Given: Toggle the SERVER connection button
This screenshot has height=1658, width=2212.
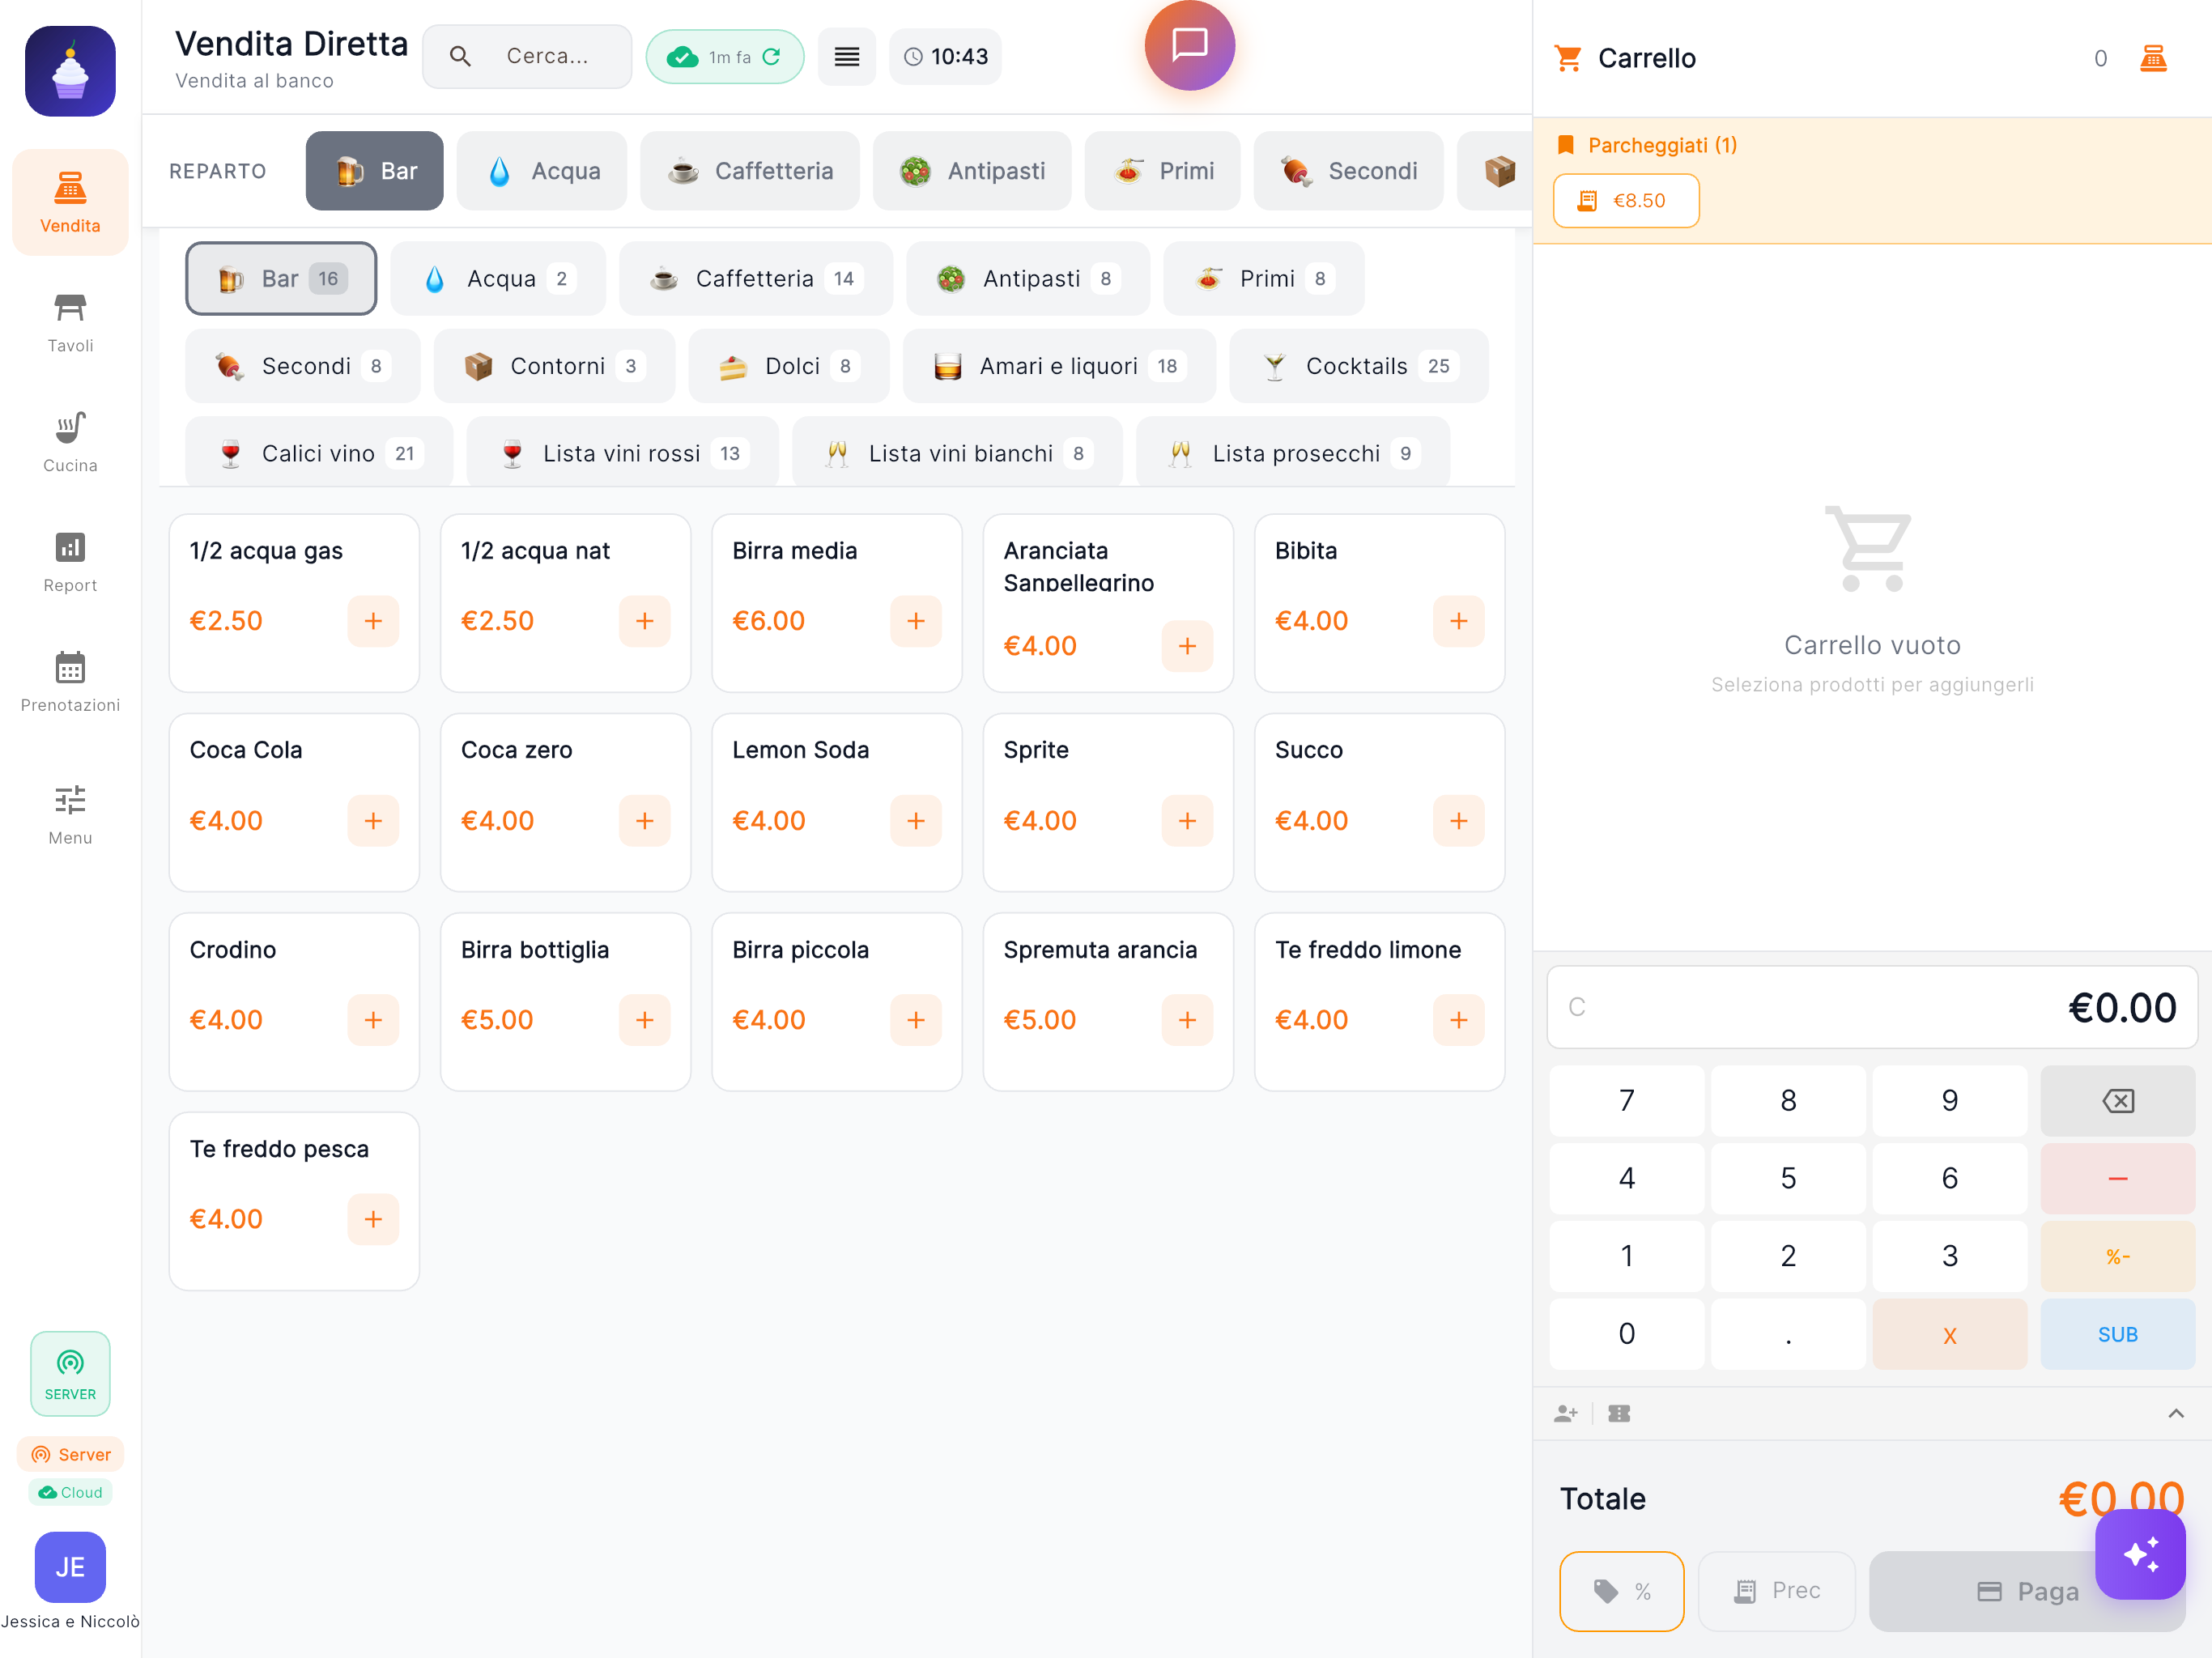Looking at the screenshot, I should click(70, 1373).
